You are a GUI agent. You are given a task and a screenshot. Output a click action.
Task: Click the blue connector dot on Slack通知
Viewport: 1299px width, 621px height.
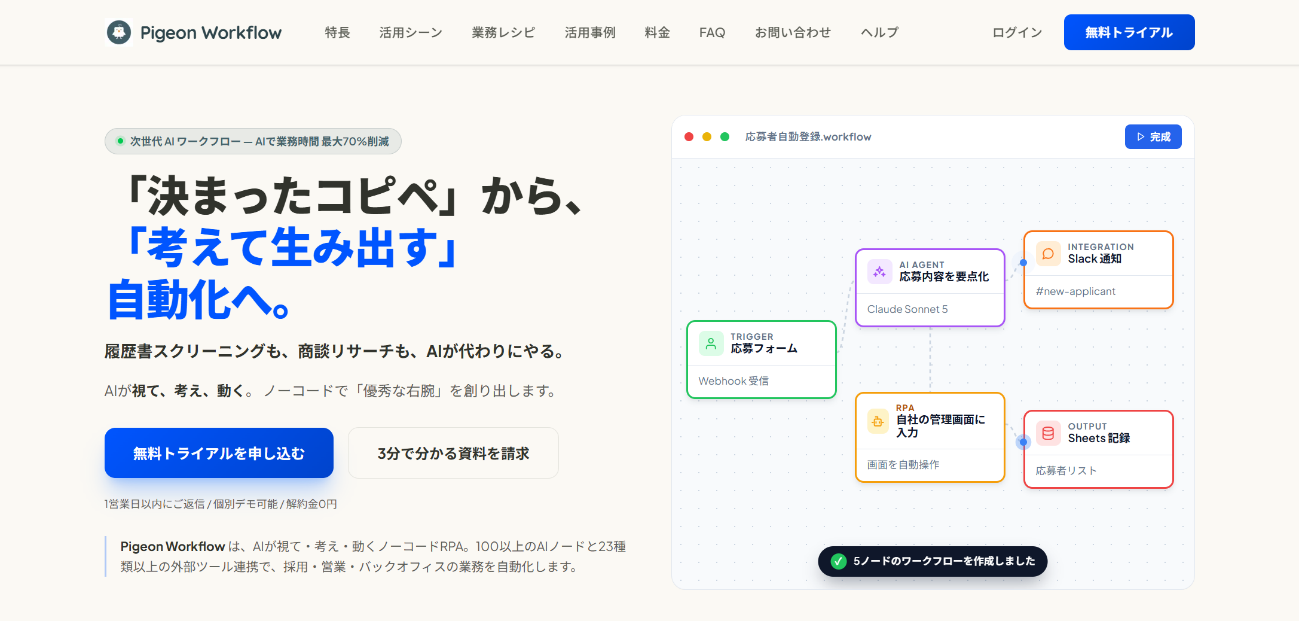click(x=1023, y=263)
